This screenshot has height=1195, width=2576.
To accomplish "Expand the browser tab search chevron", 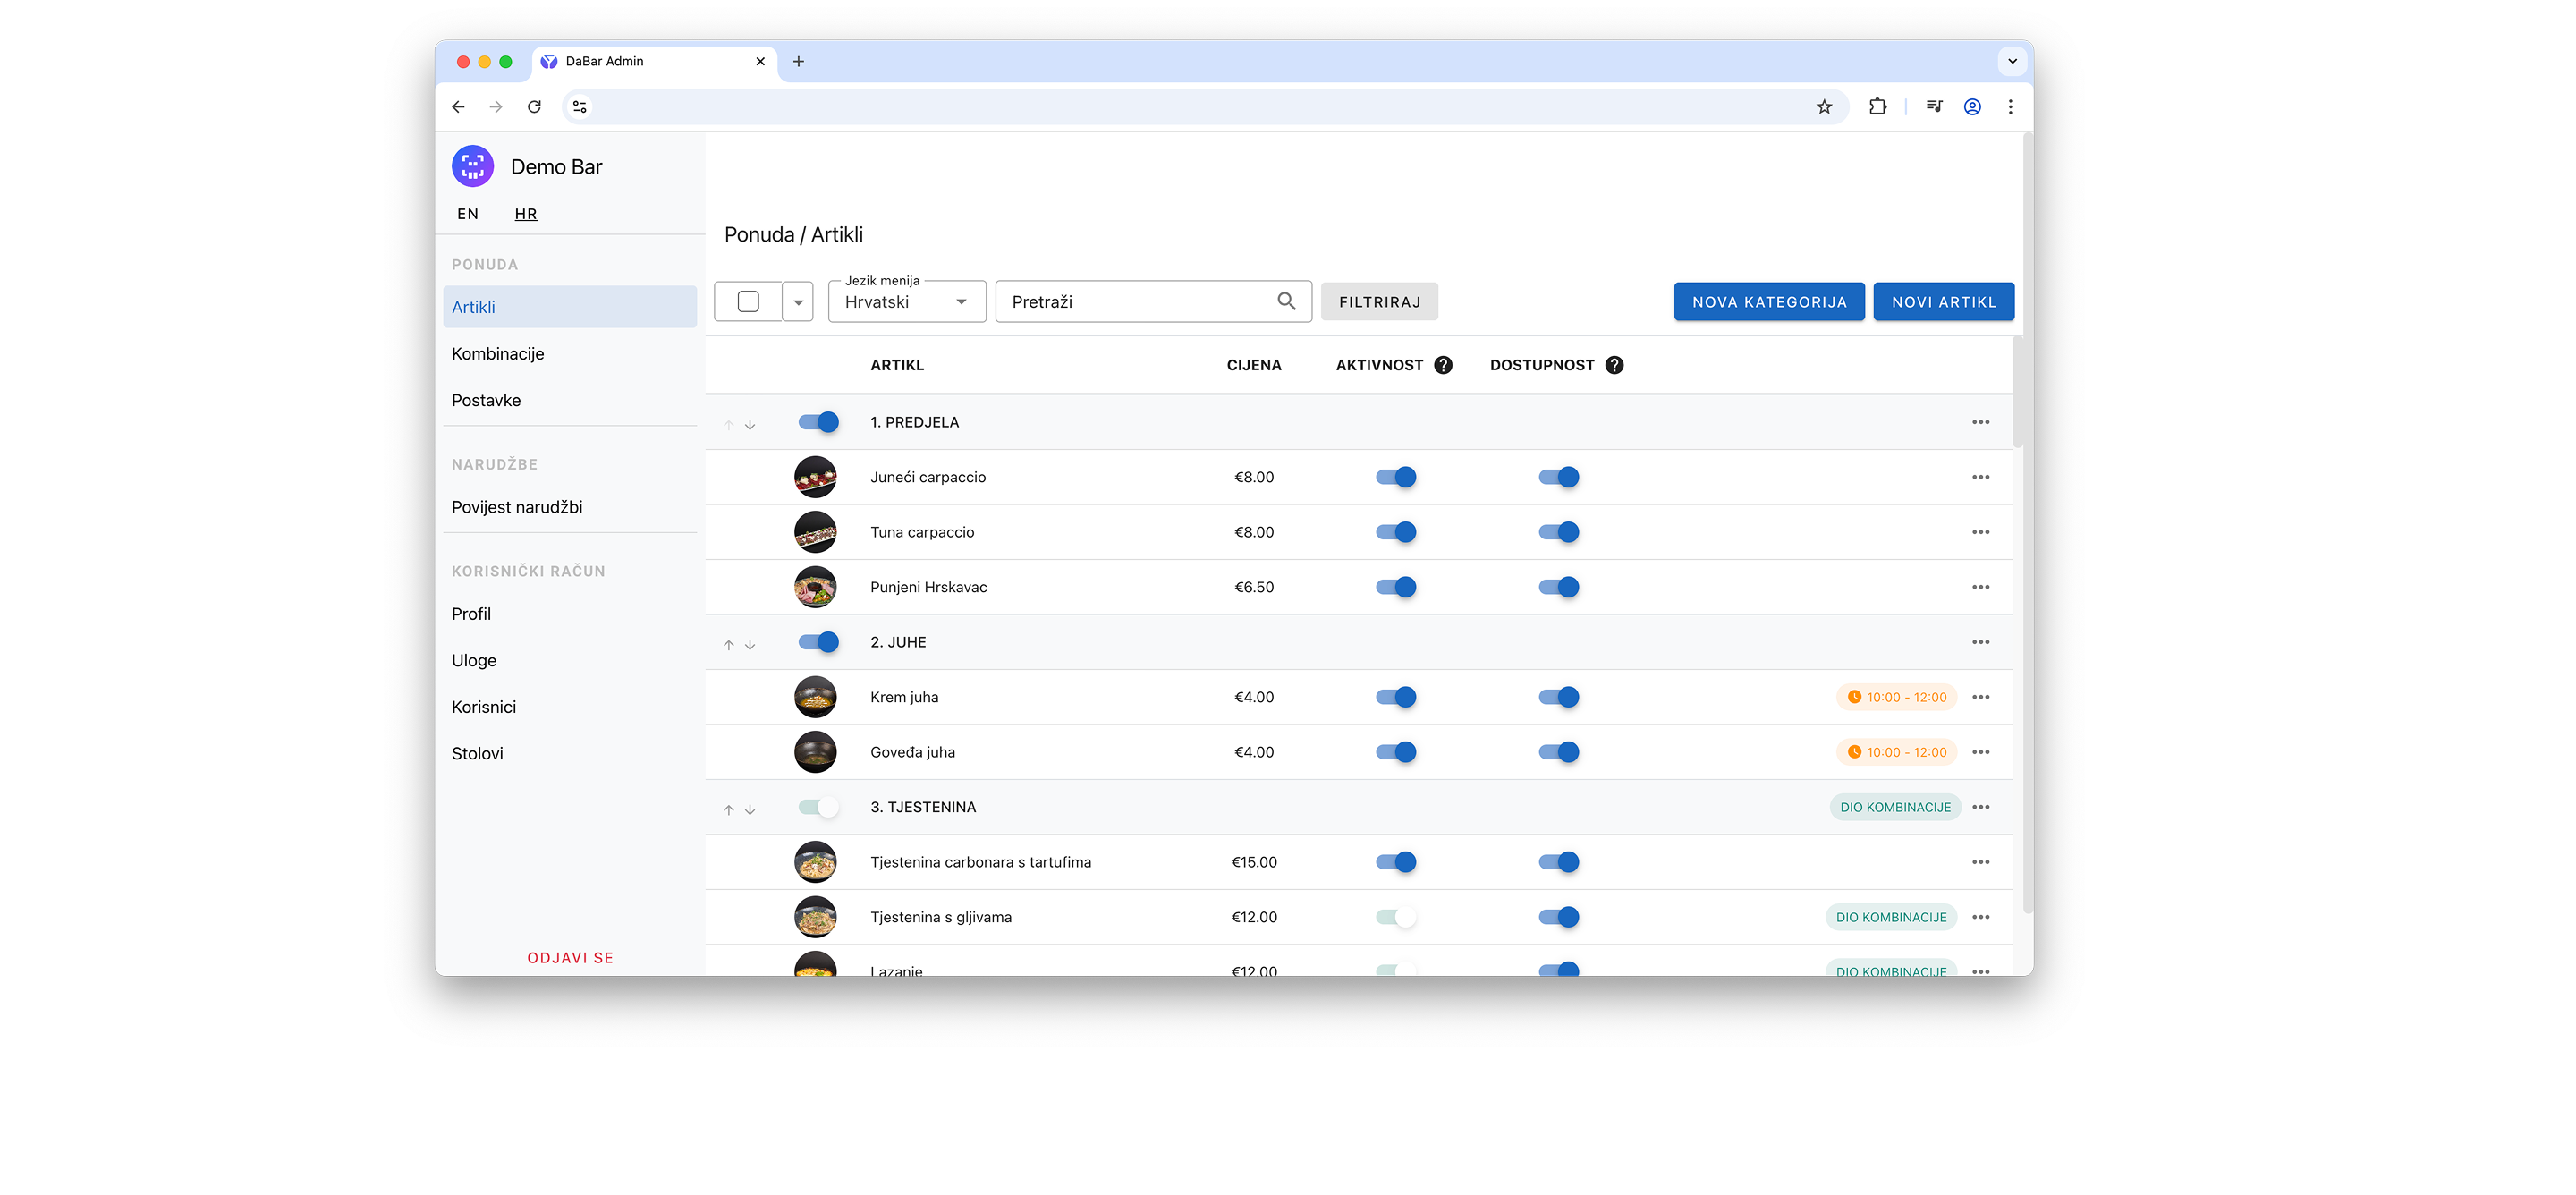I will [x=2012, y=61].
